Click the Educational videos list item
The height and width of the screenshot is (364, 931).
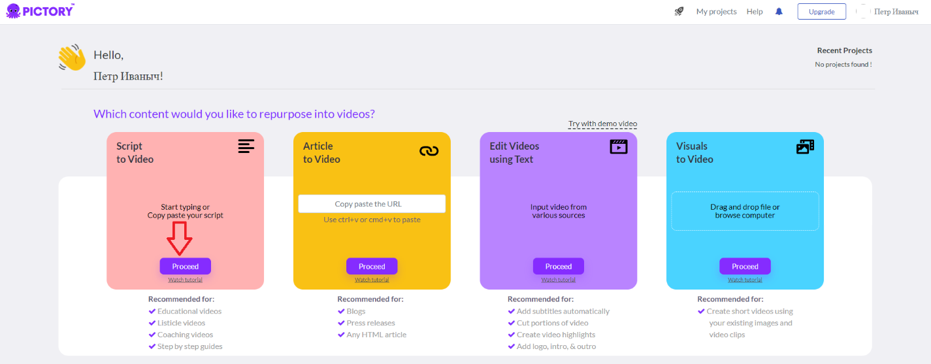point(189,311)
